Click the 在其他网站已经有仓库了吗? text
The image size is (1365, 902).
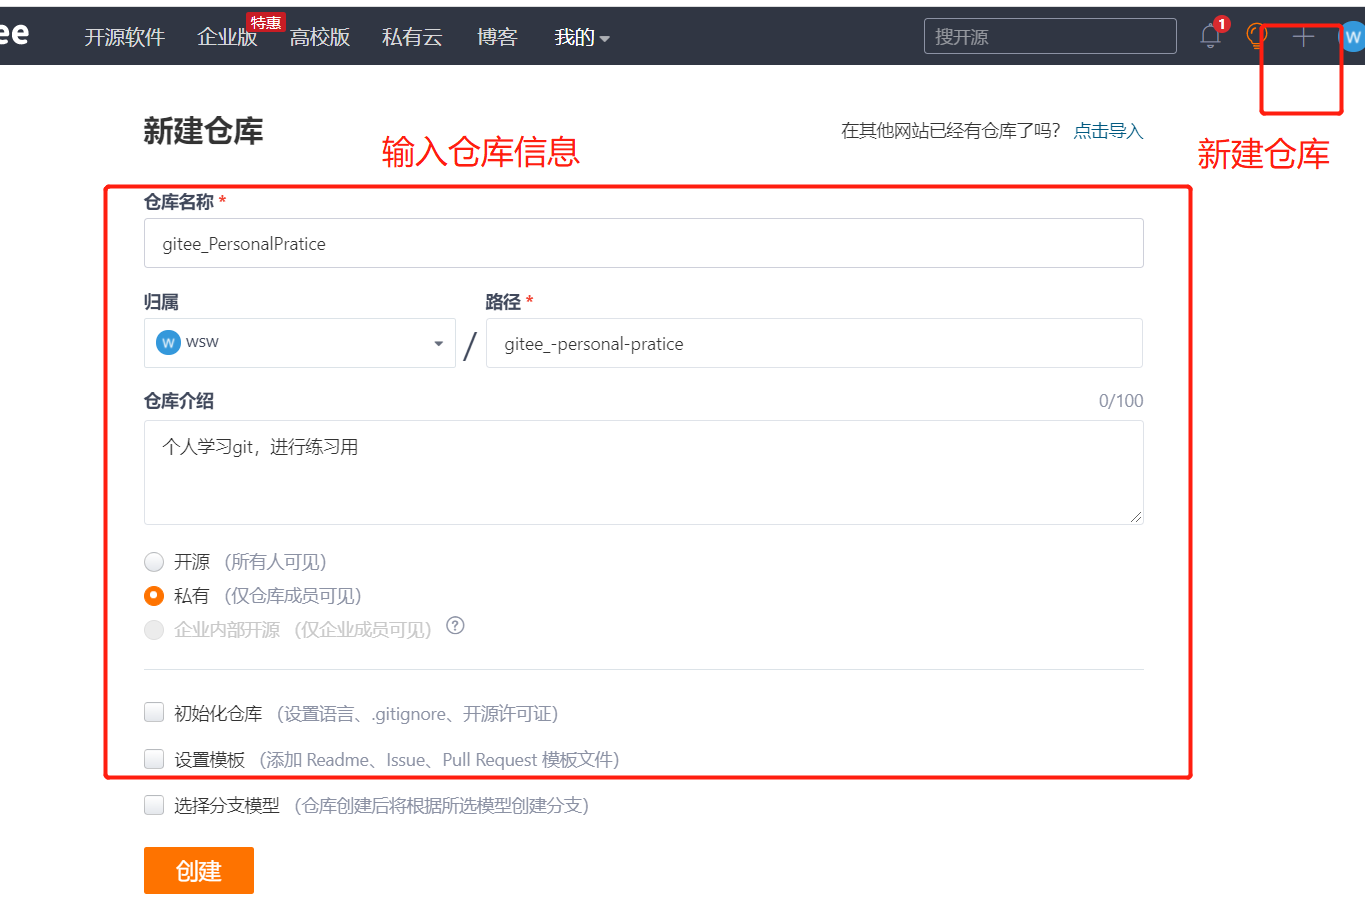click(x=951, y=131)
